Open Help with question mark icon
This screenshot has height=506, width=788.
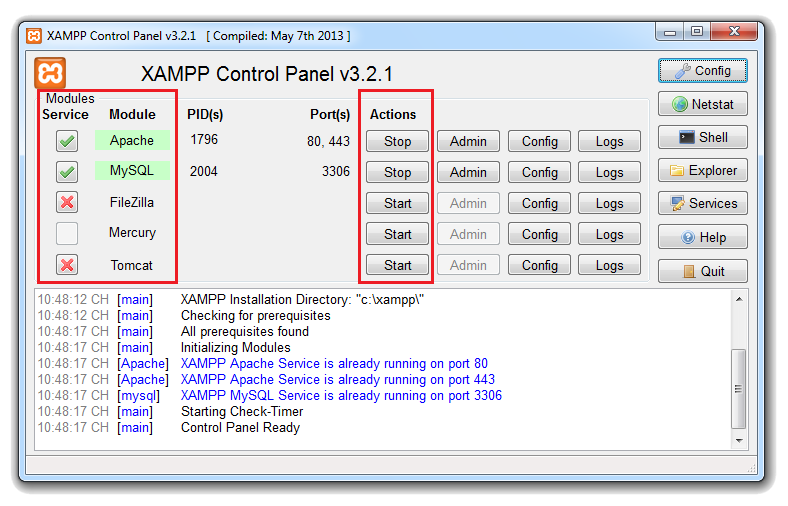click(702, 237)
